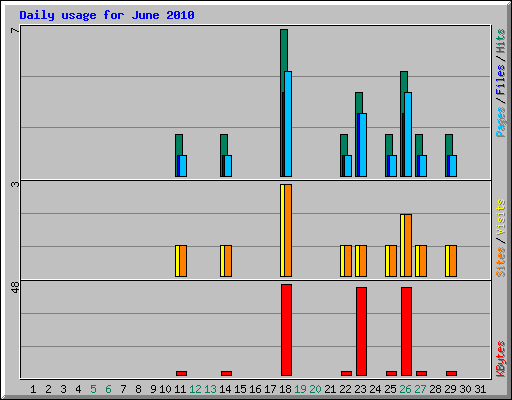
Task: Click the 'Hits' legend label
Action: [x=500, y=41]
